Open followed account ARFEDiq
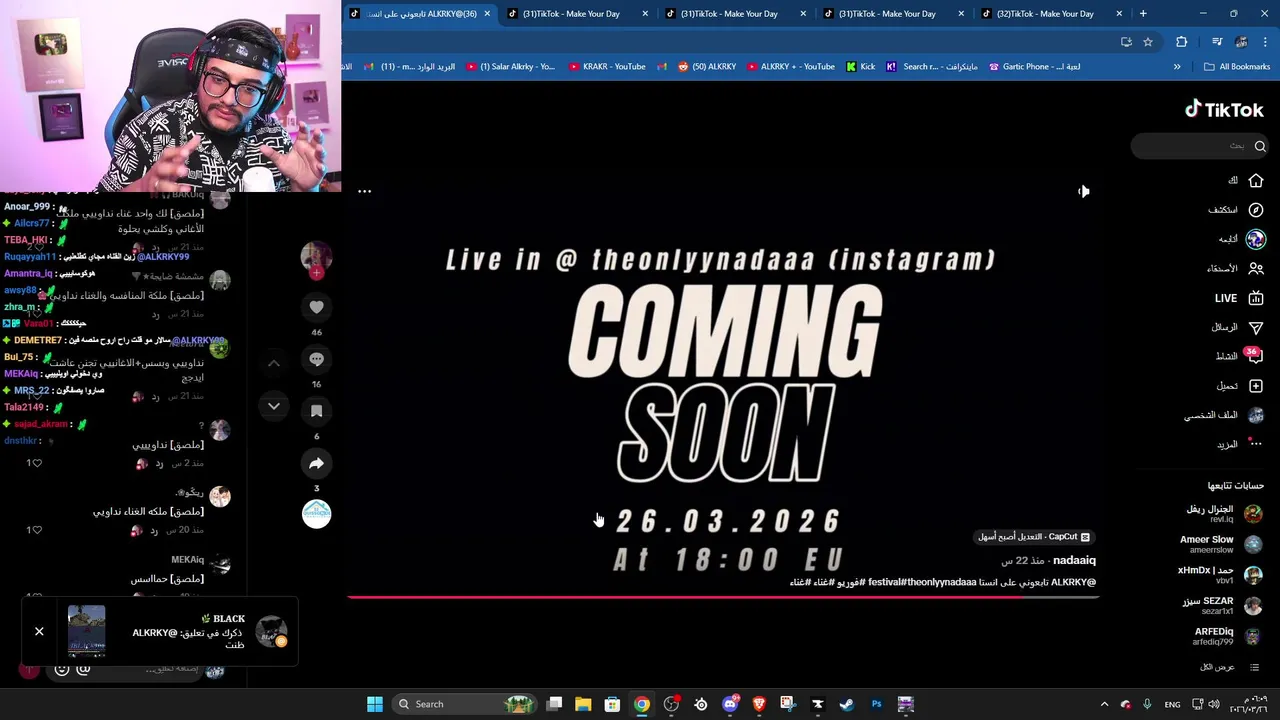 (x=1228, y=637)
